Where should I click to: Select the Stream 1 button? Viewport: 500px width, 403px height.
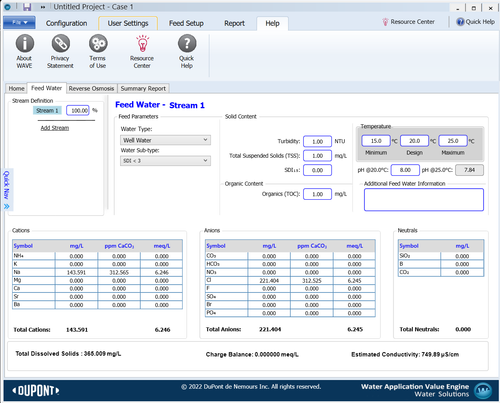click(47, 110)
